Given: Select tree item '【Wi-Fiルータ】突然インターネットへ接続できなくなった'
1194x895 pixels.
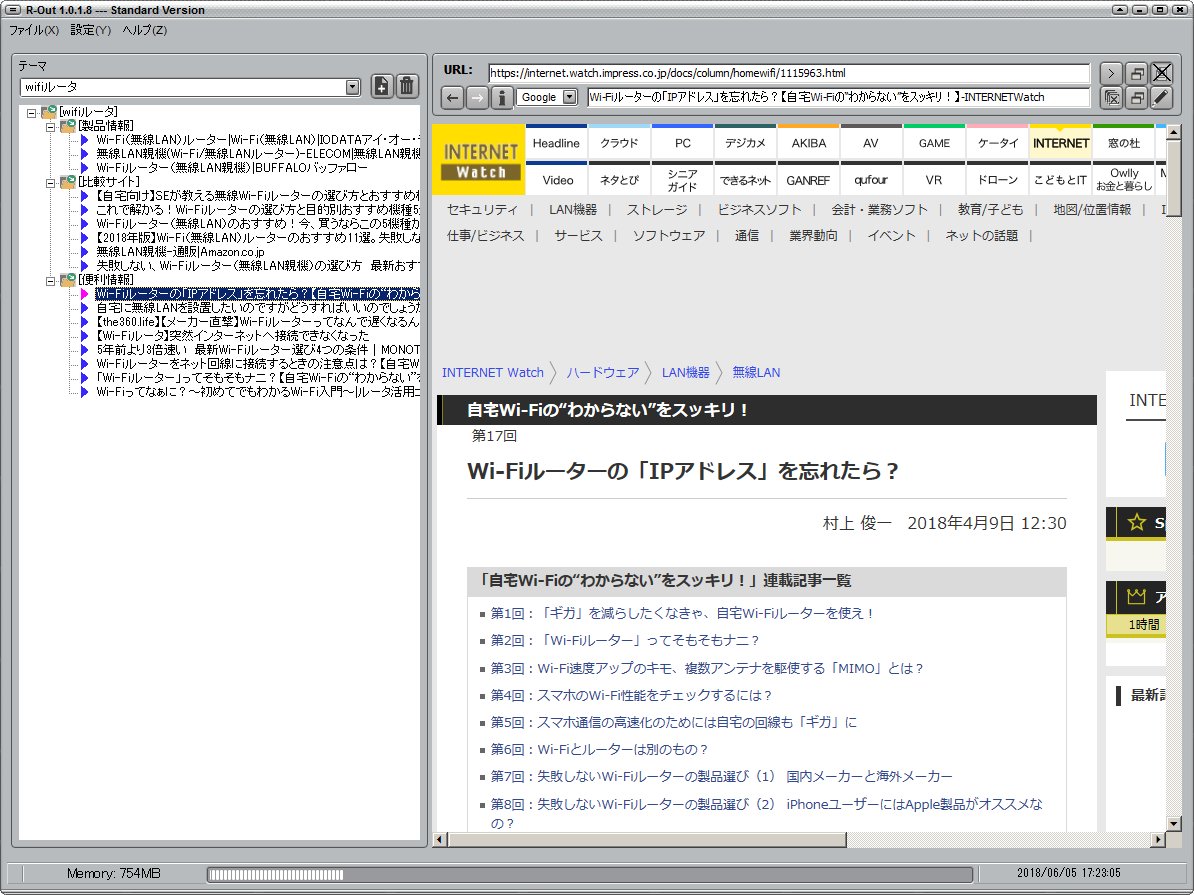Looking at the screenshot, I should click(x=232, y=336).
